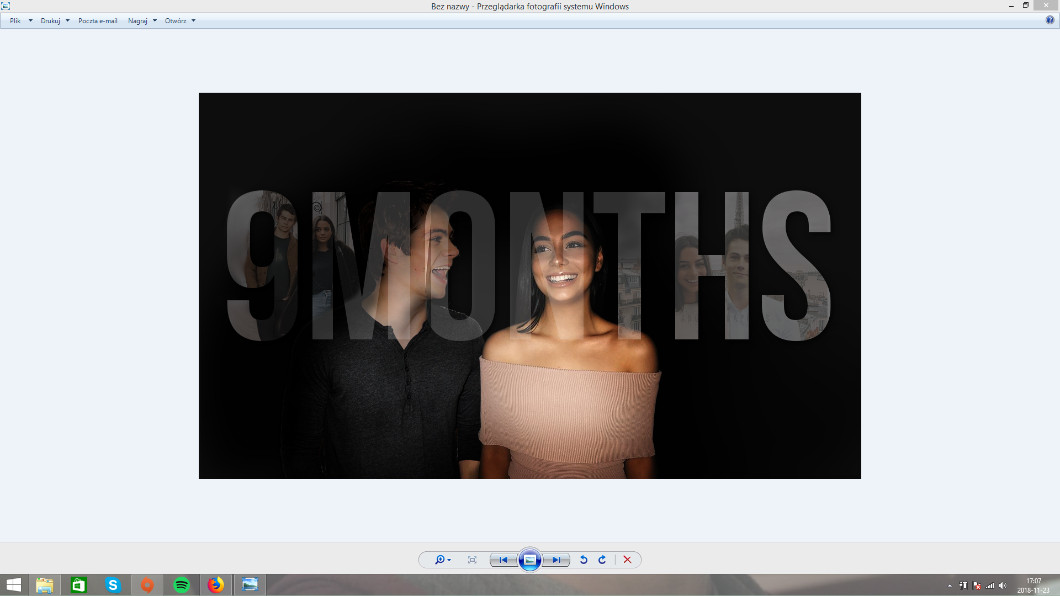
Task: Click the Windows Start button
Action: (13, 585)
